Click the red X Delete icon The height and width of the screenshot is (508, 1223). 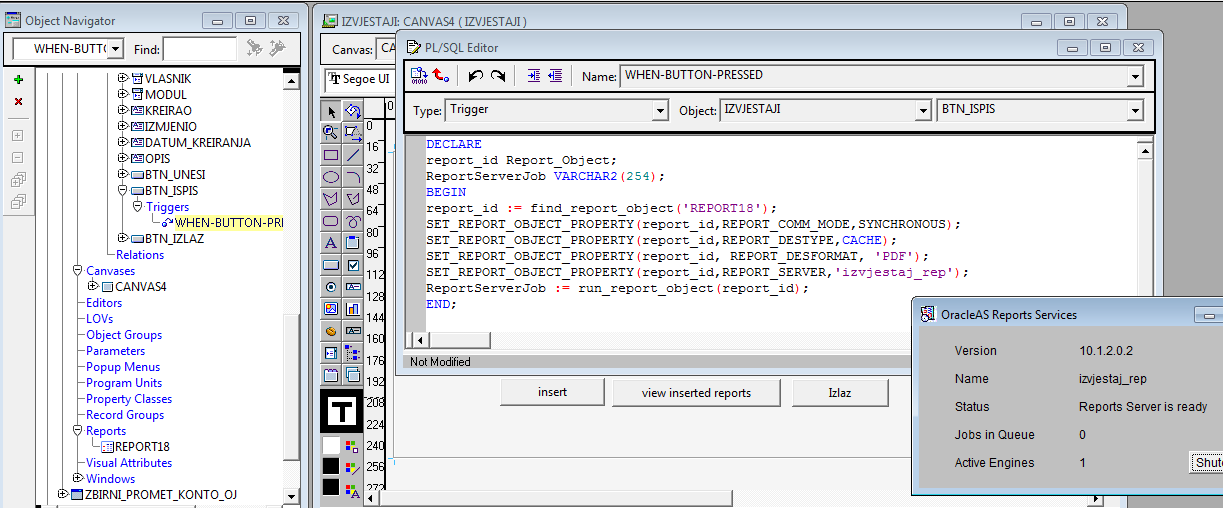(18, 101)
